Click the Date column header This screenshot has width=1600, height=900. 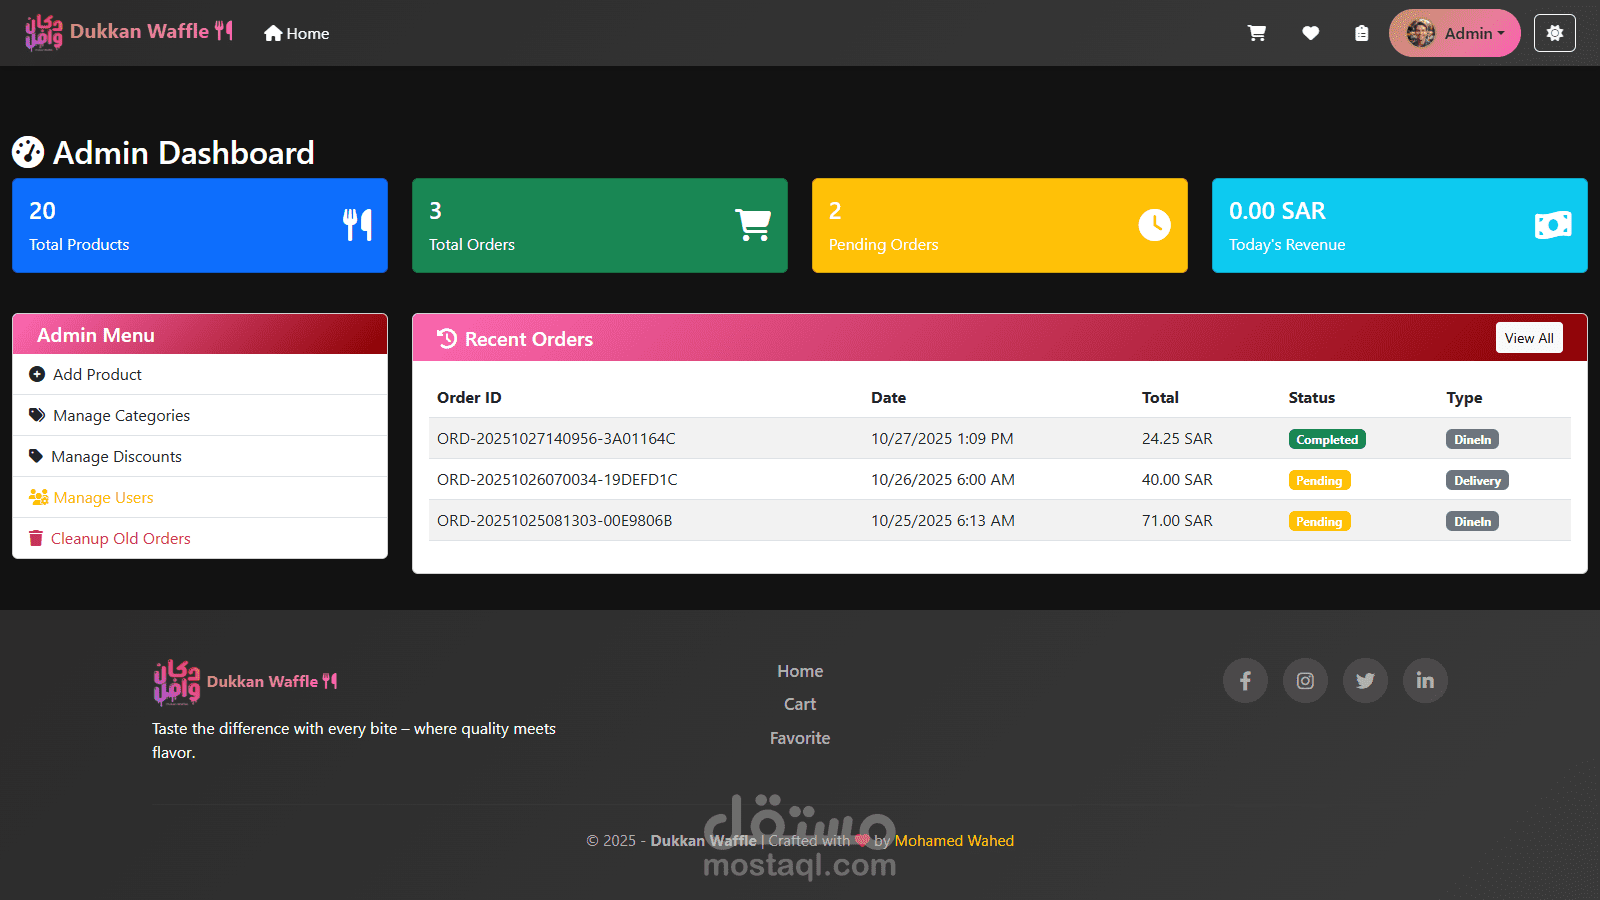coord(888,397)
